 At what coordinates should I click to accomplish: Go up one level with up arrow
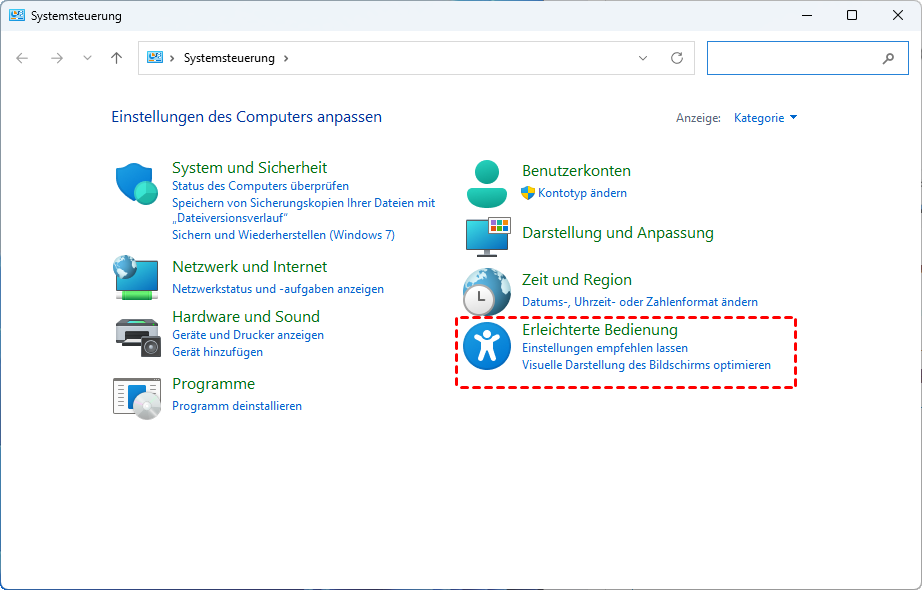tap(116, 58)
